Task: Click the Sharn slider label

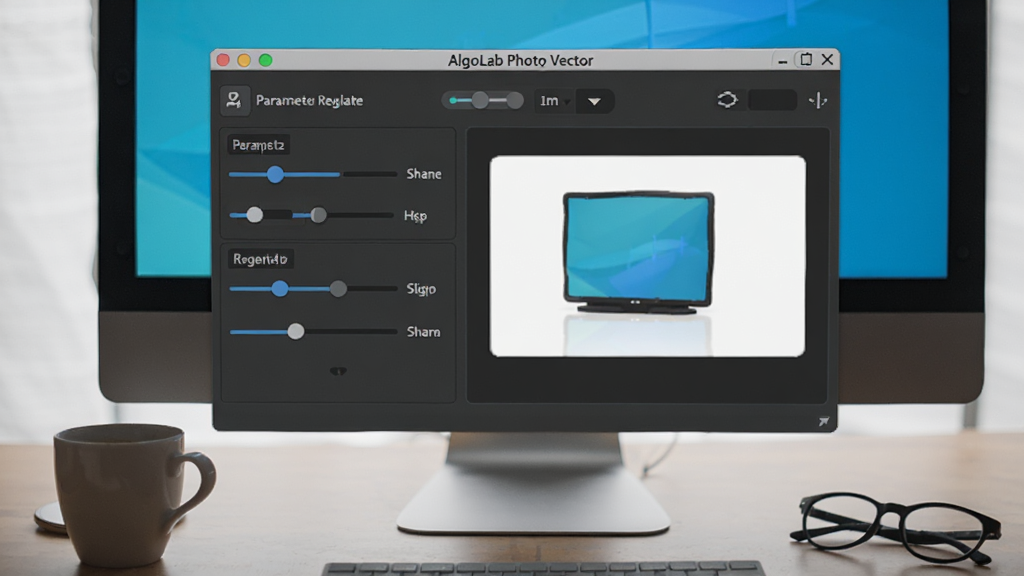Action: [423, 332]
